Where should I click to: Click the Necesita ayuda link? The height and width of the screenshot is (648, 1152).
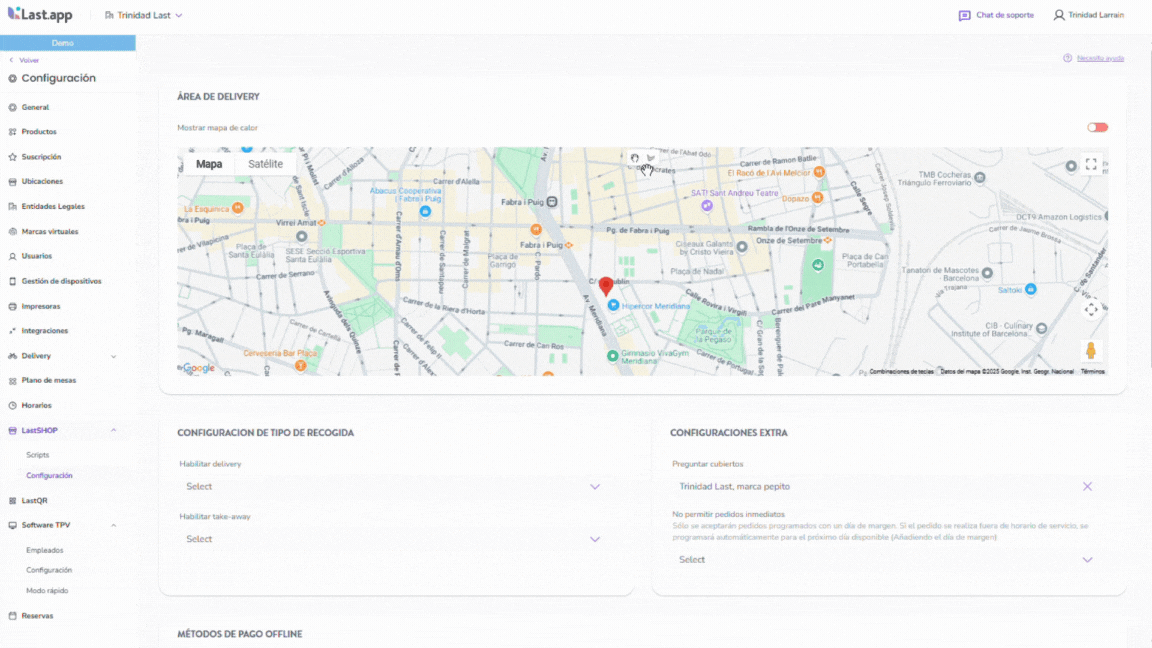[x=1099, y=58]
